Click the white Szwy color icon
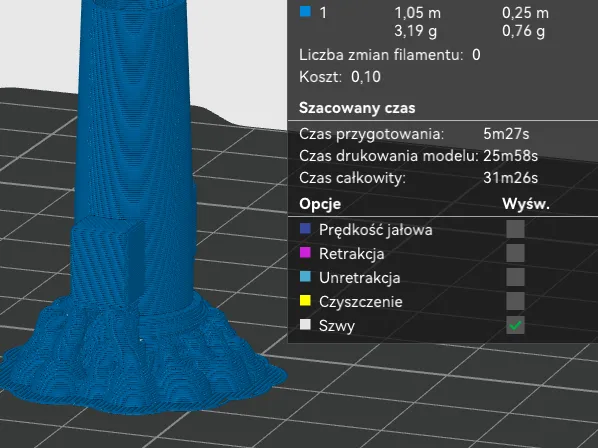The image size is (598, 448). pos(305,325)
